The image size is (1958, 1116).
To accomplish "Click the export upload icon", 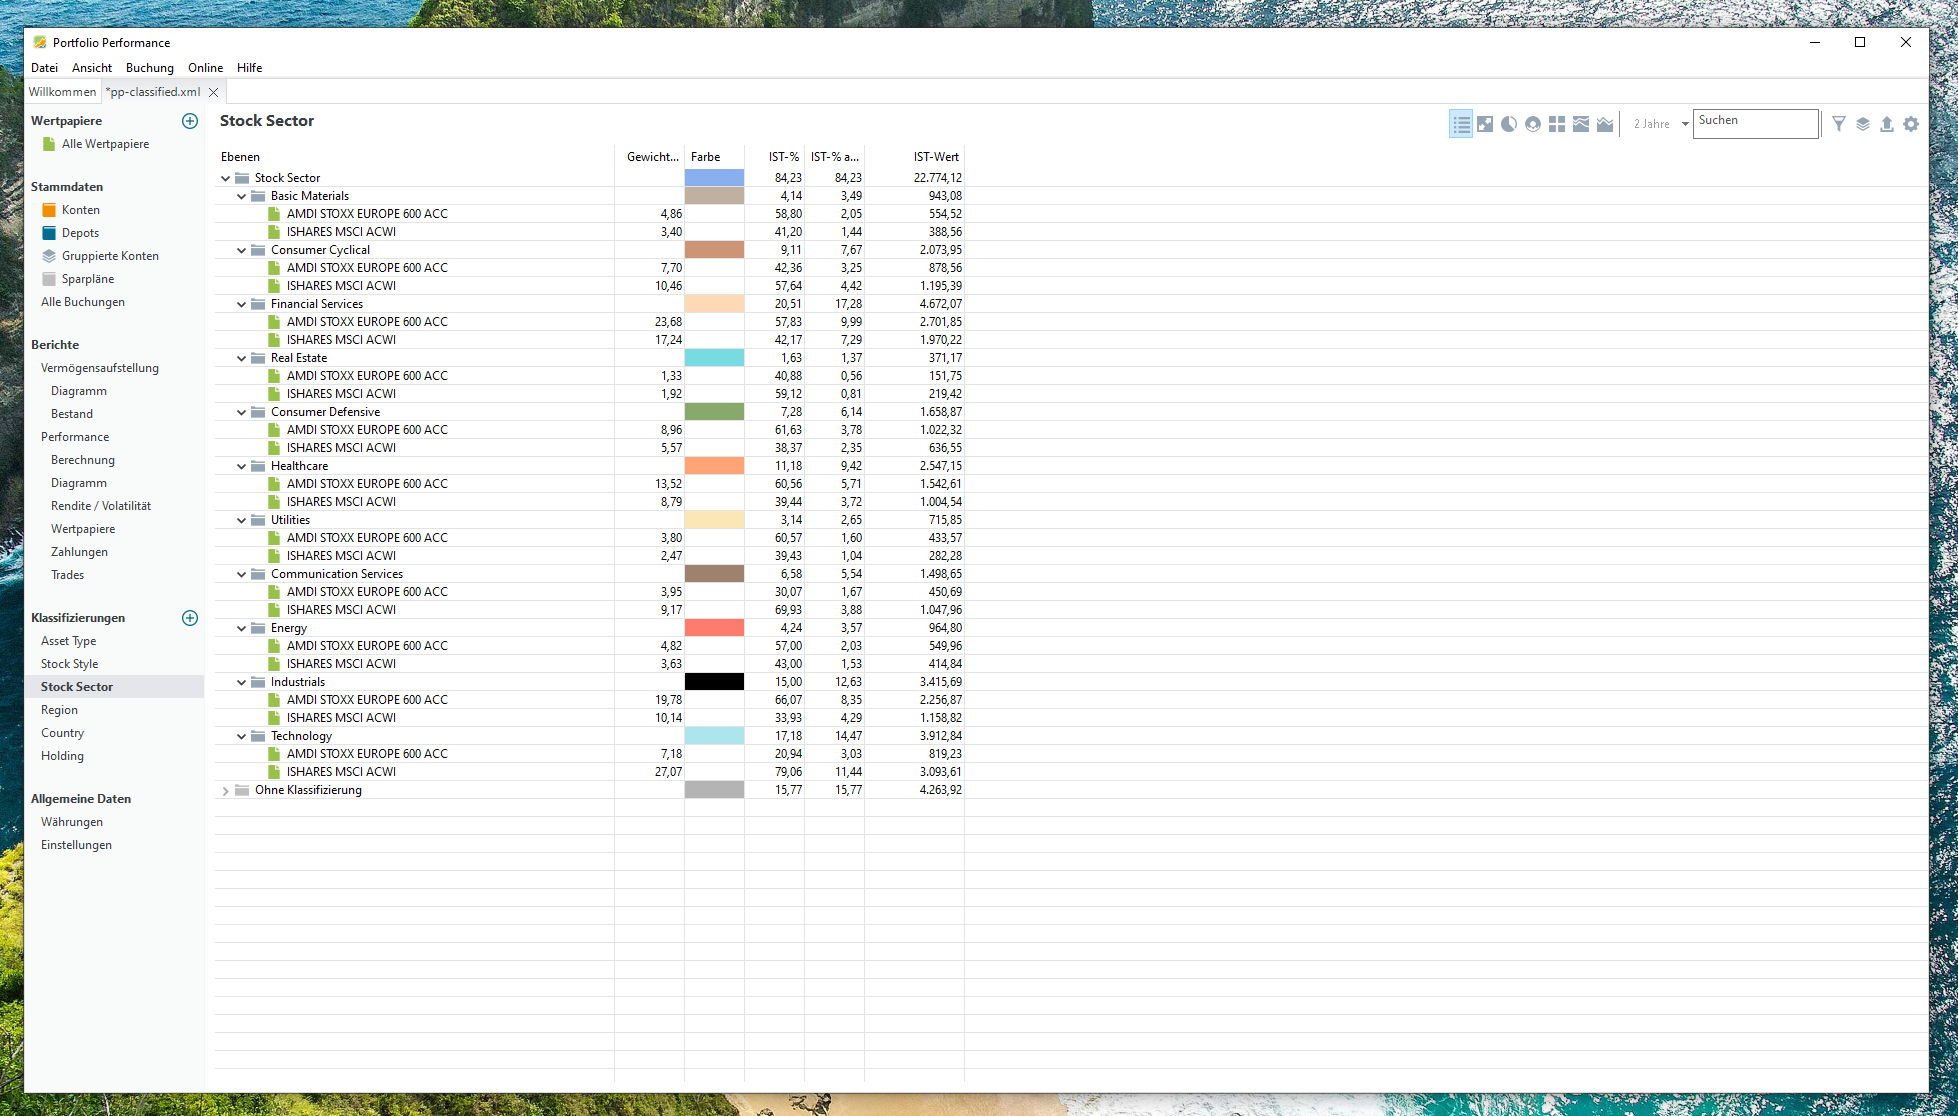I will tap(1887, 124).
